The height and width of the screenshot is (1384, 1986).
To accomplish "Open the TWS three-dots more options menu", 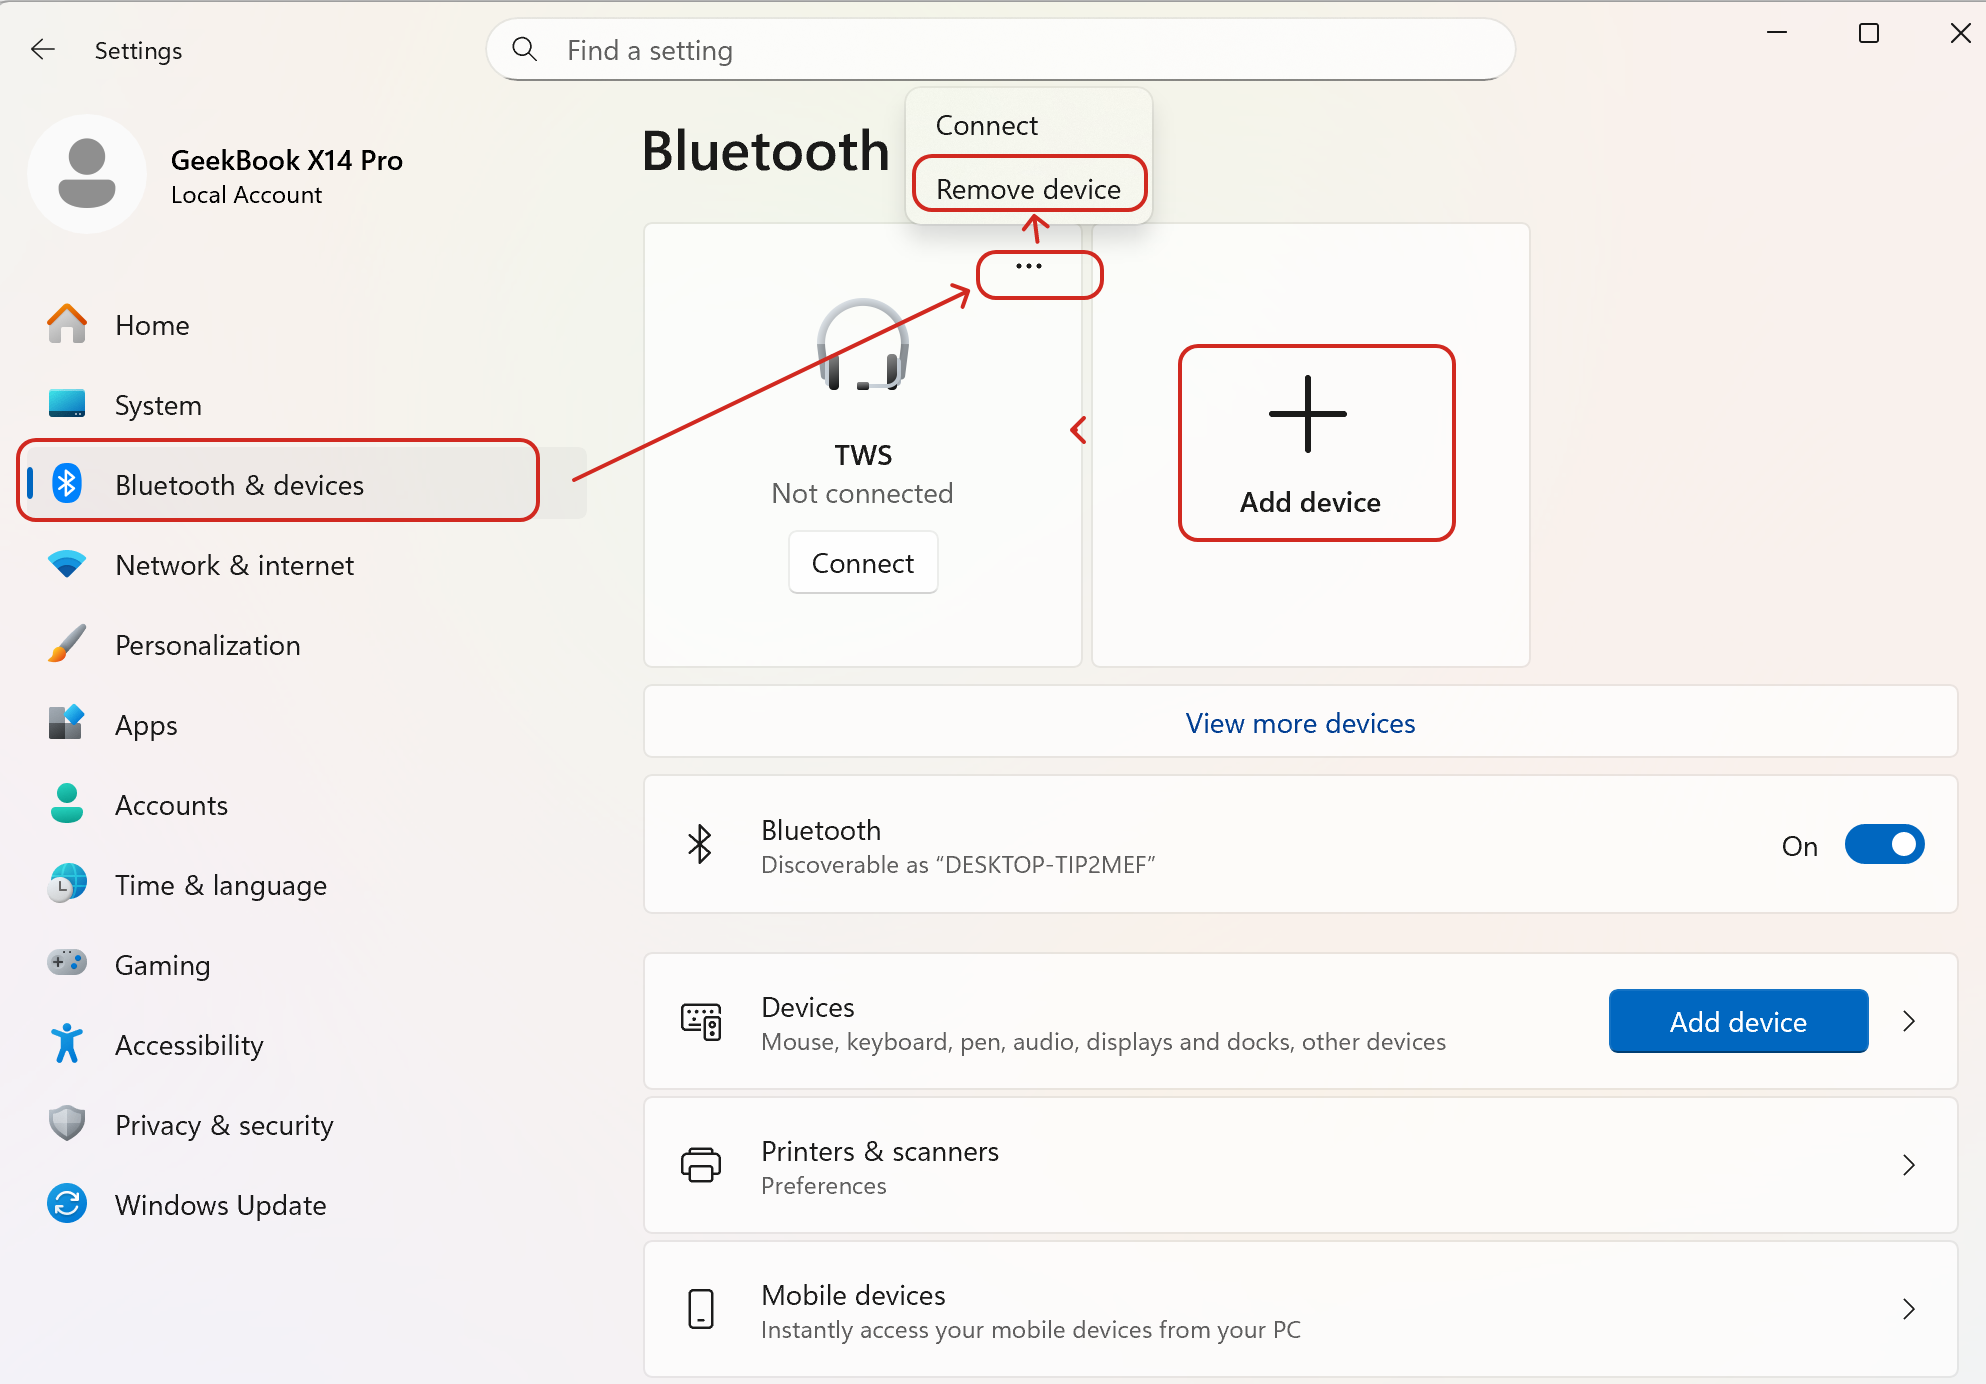I will (x=1029, y=267).
